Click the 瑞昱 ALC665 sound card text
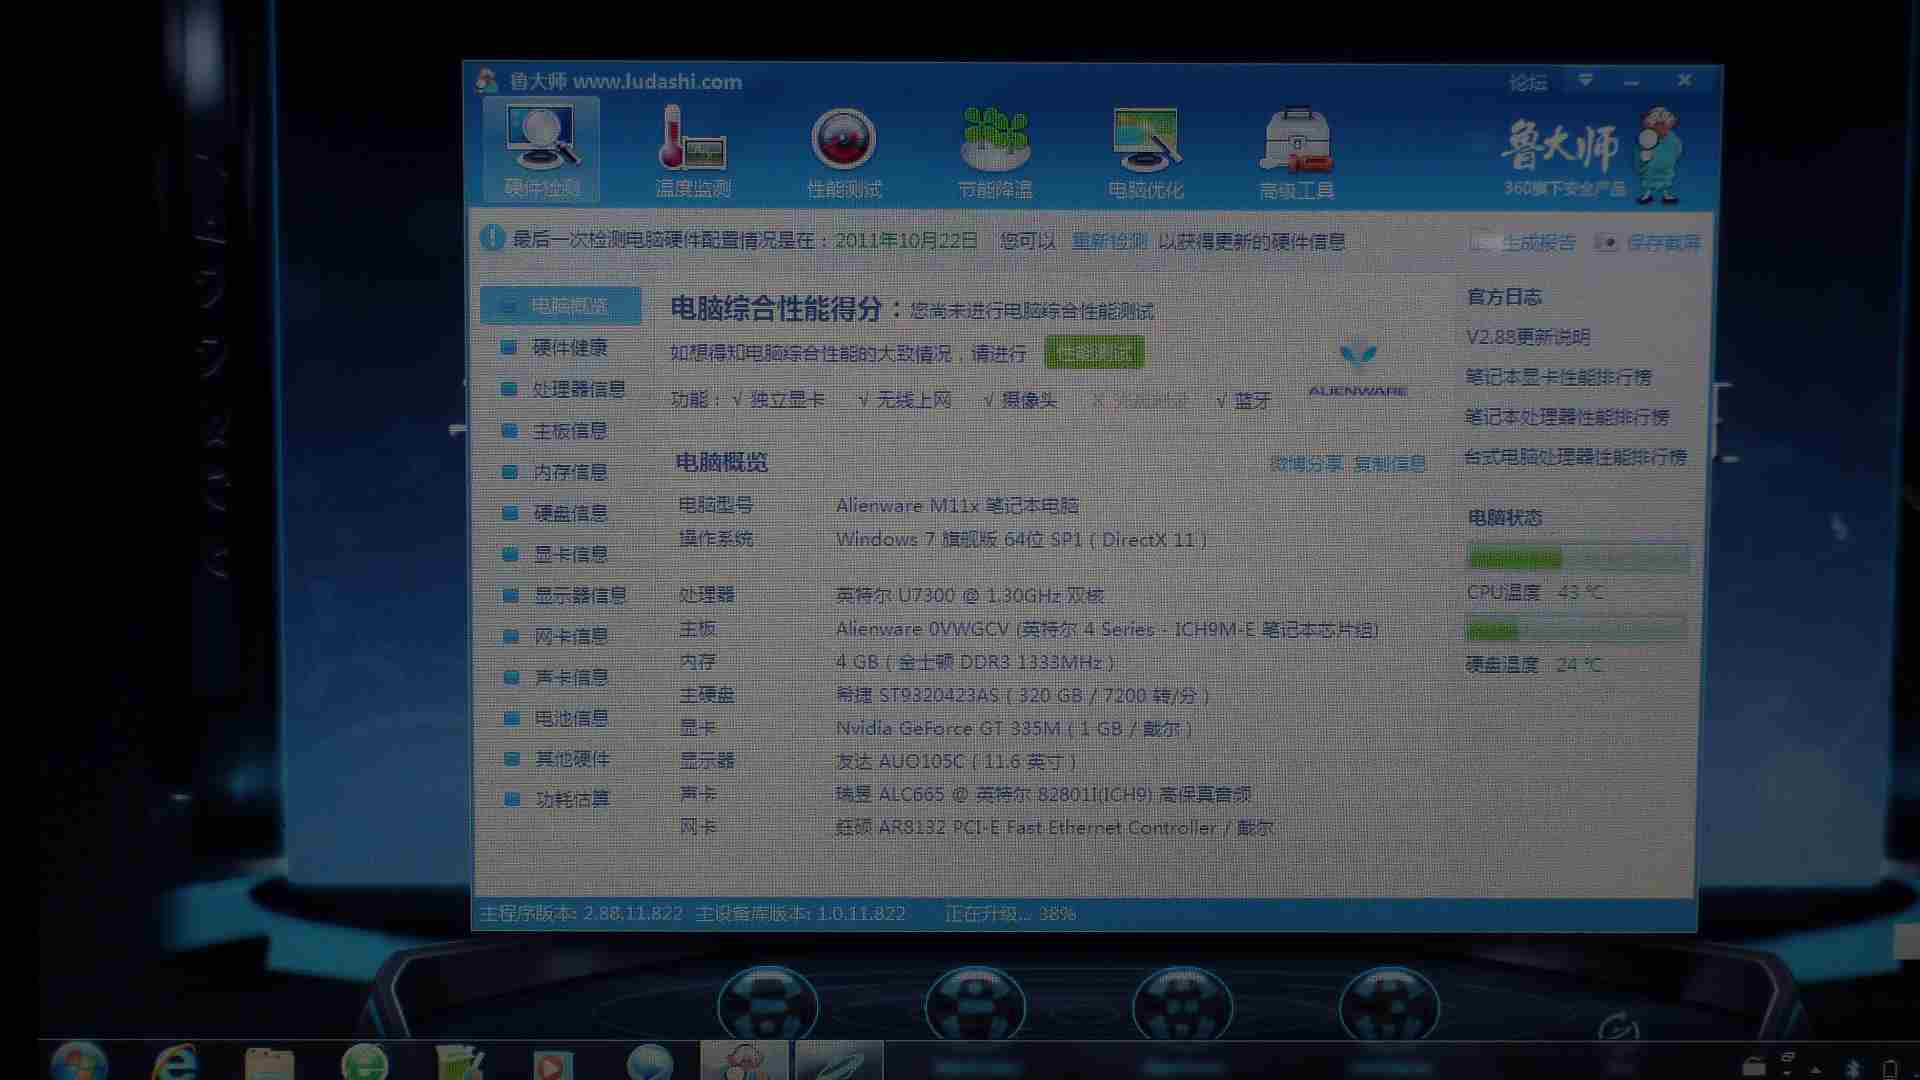Viewport: 1920px width, 1080px height. [1043, 795]
